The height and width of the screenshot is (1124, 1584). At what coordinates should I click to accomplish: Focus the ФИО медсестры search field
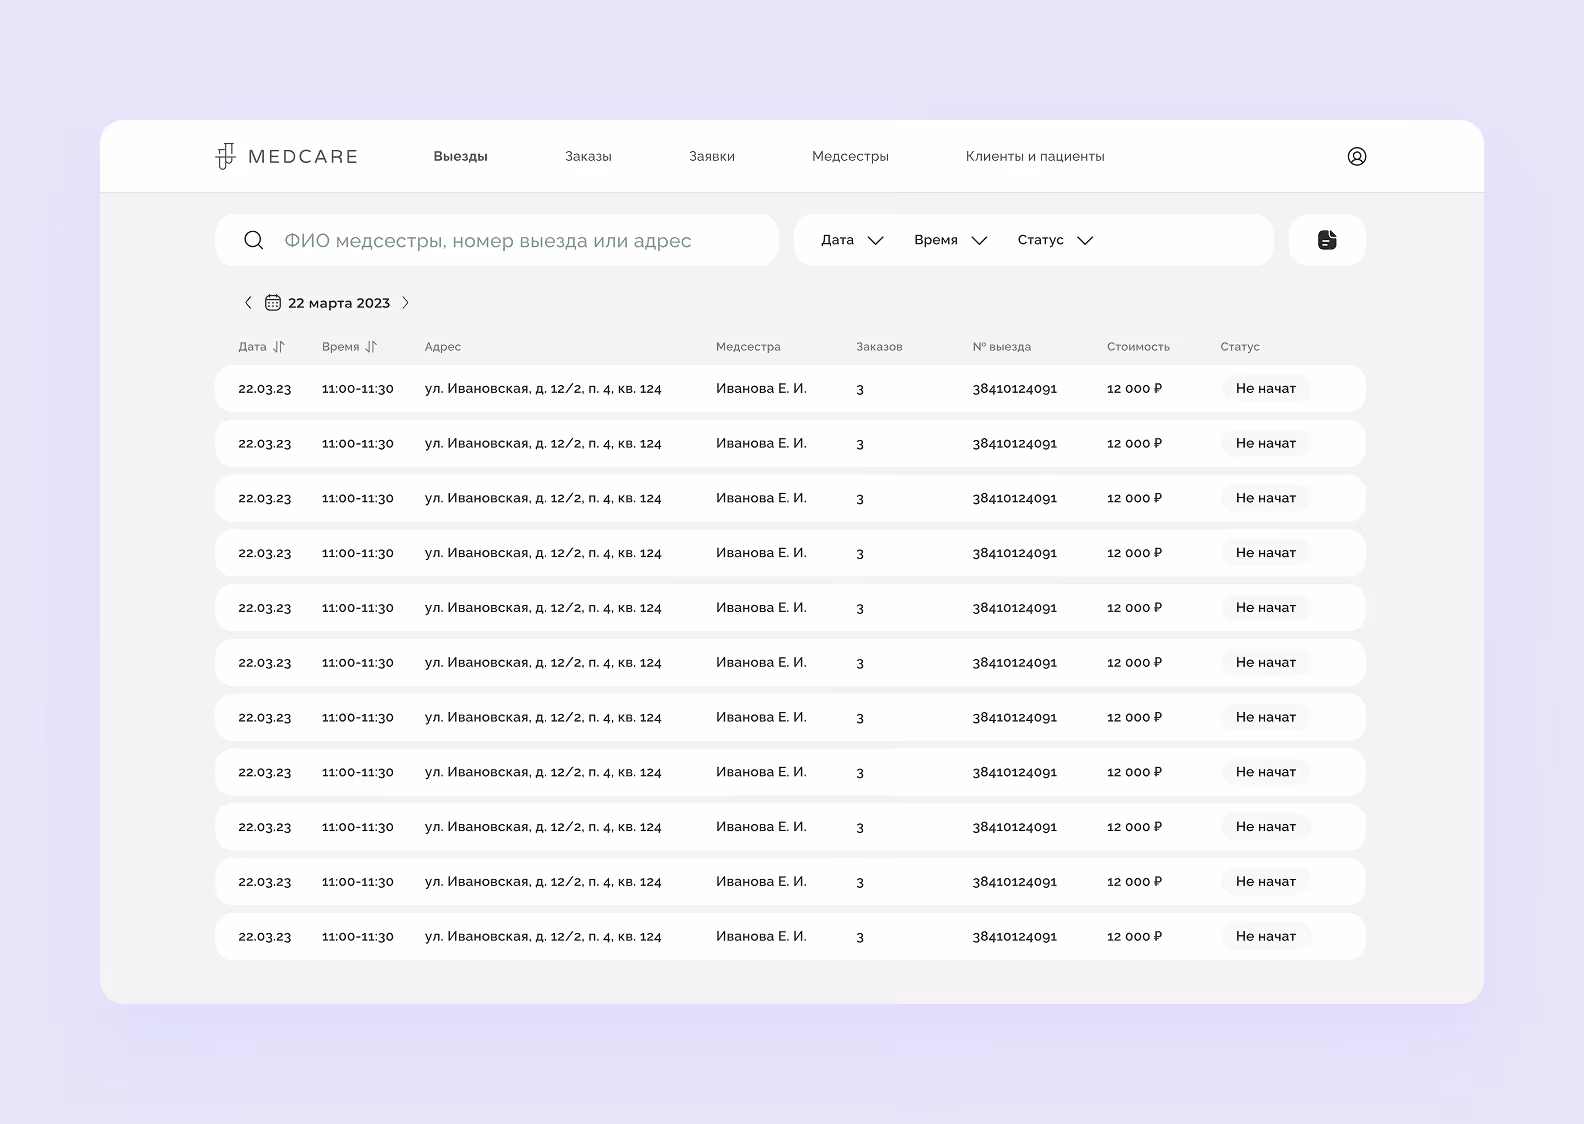click(497, 240)
